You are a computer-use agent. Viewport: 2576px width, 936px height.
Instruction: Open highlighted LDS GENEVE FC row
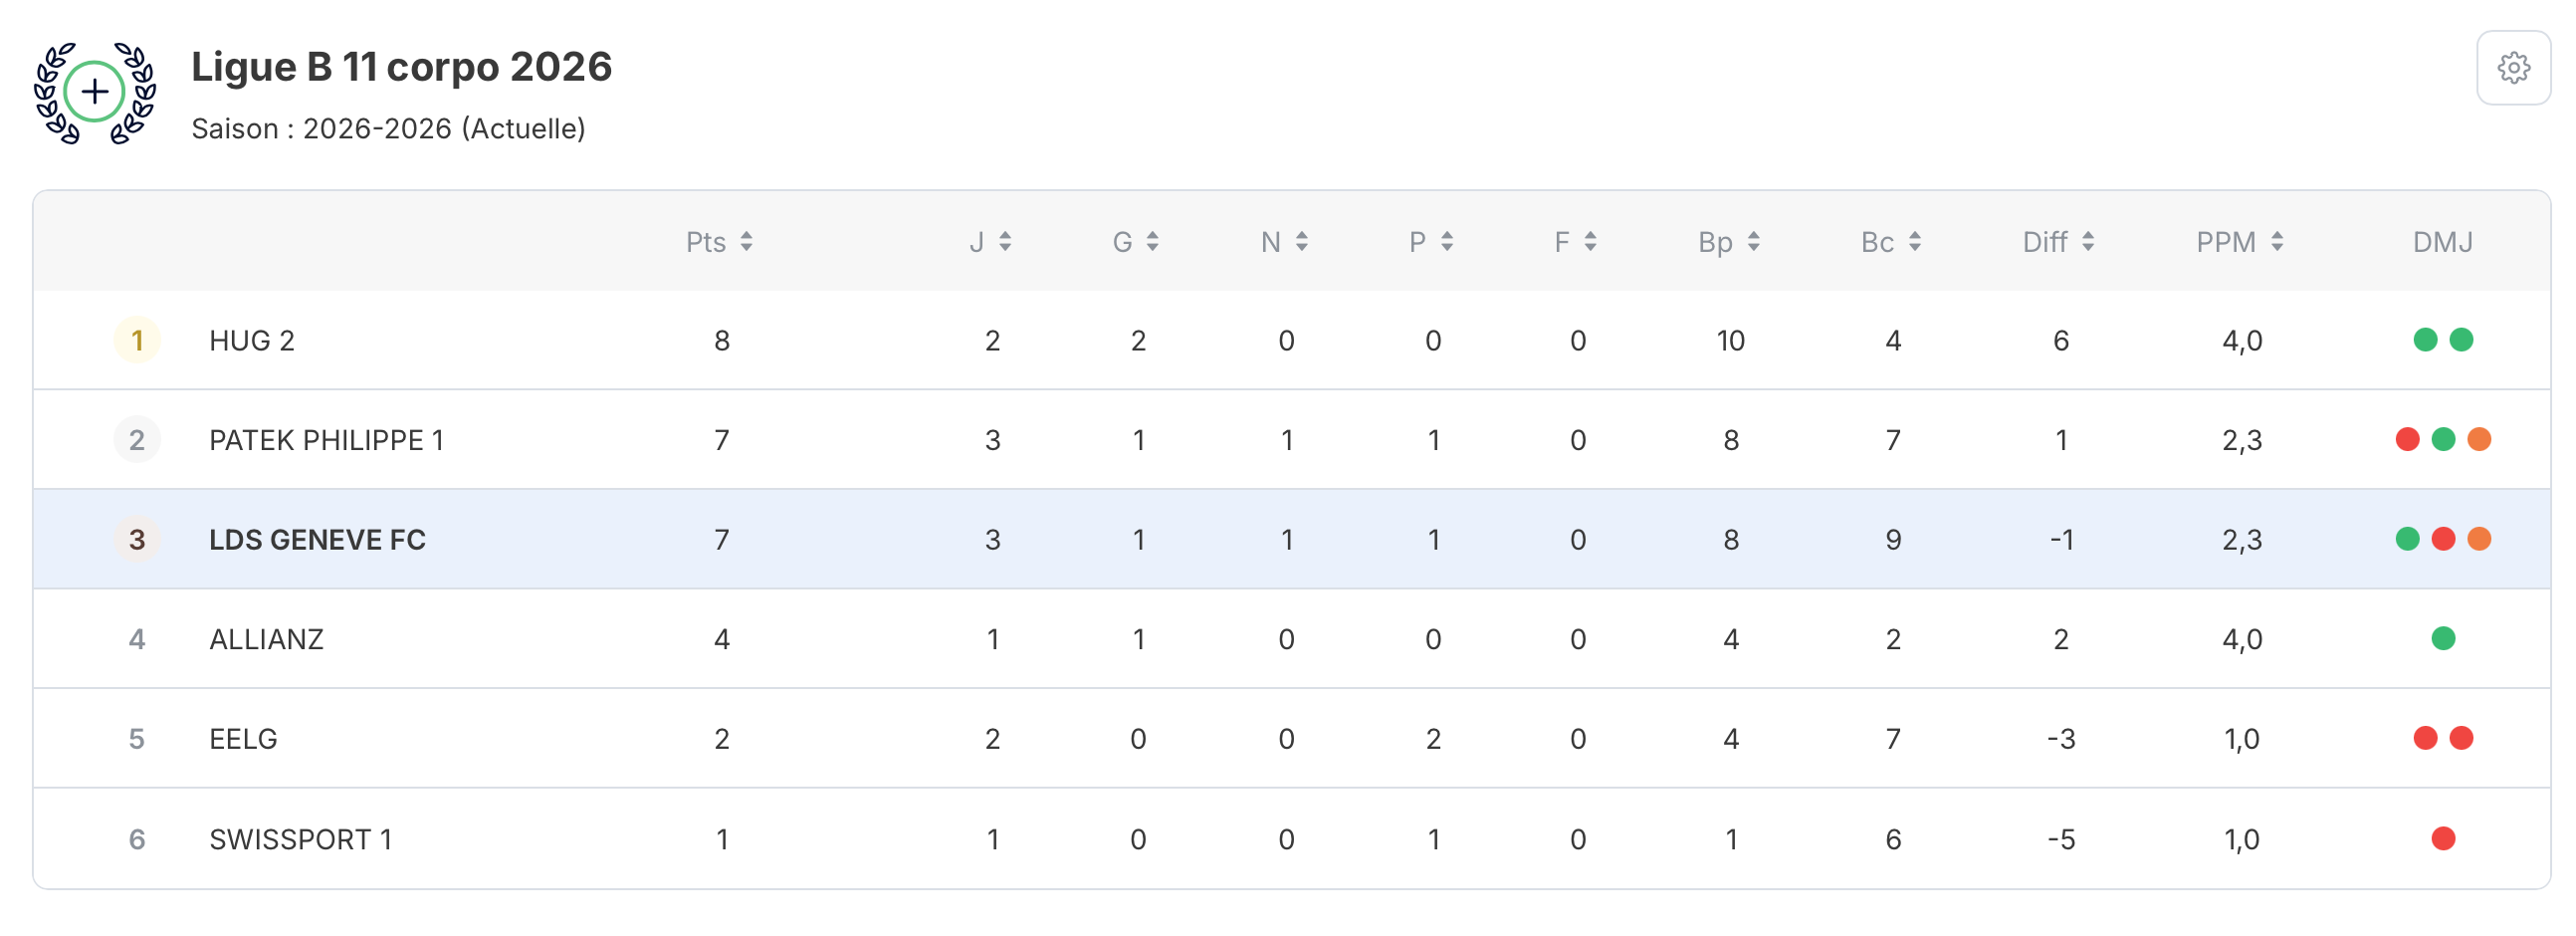pos(317,540)
